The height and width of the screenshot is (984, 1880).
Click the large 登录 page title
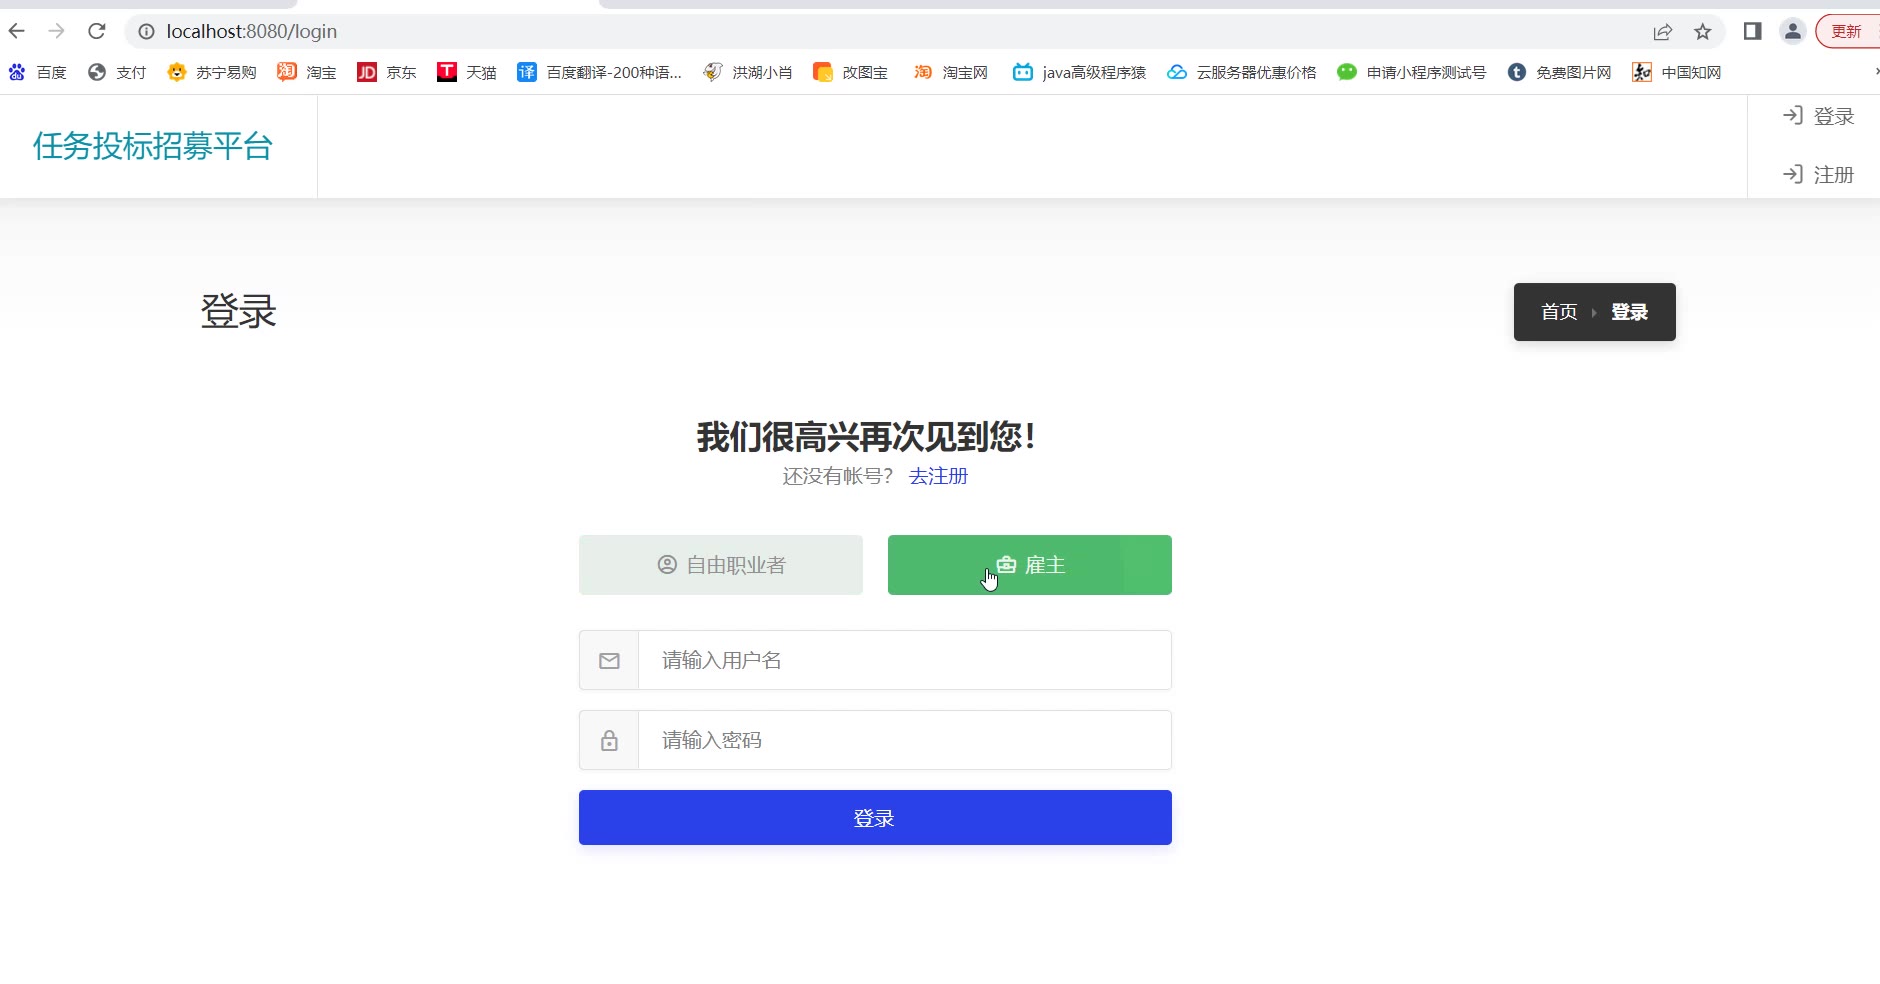coord(238,311)
